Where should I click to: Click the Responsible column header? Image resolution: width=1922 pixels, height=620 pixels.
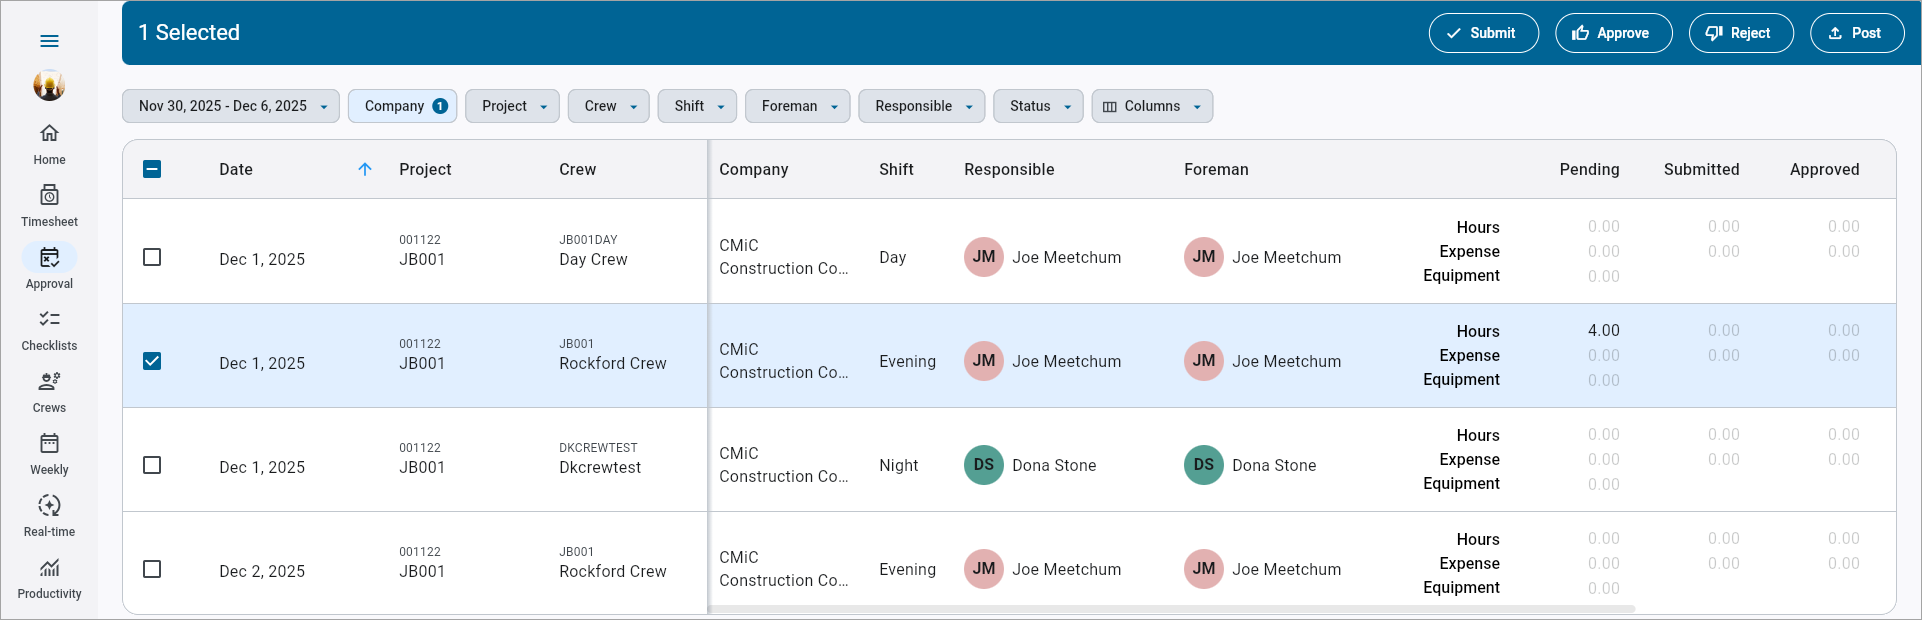[x=1009, y=169]
